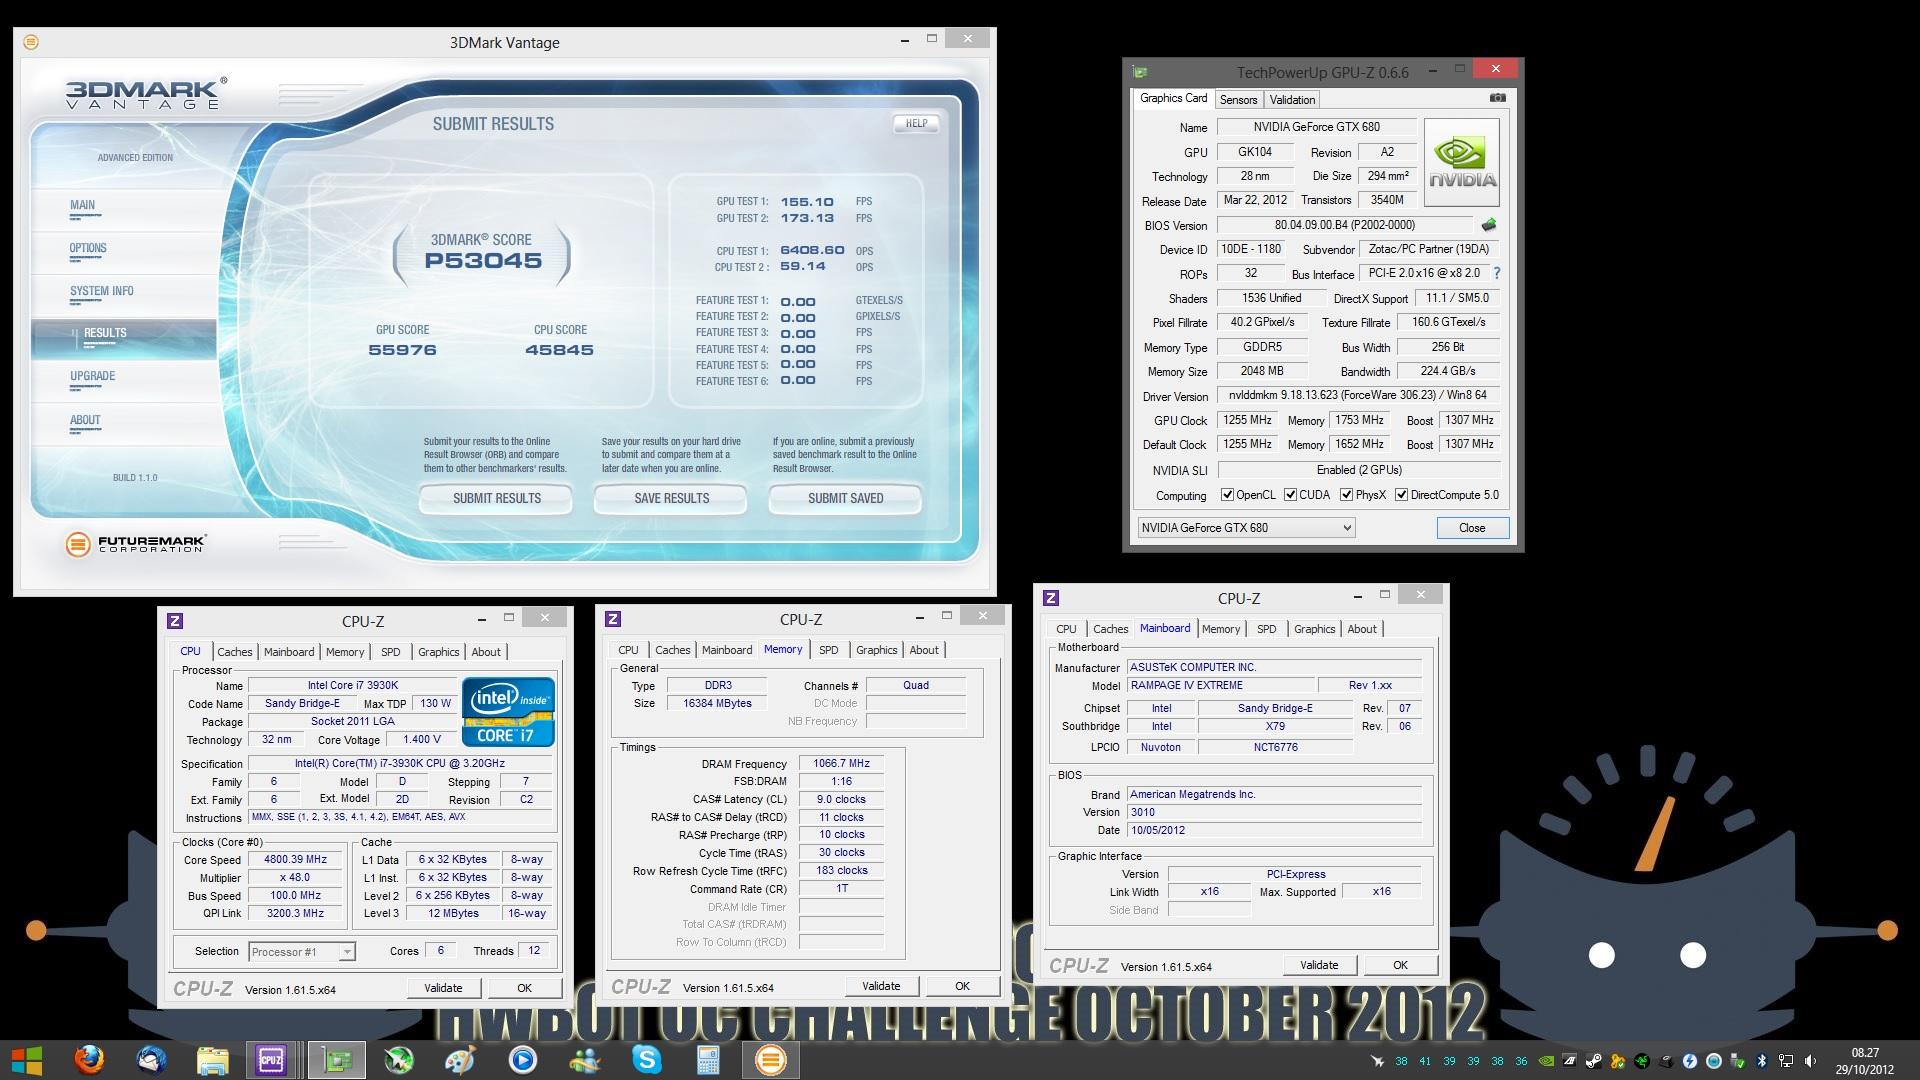Open the Calculator taskbar icon
The height and width of the screenshot is (1080, 1920).
pyautogui.click(x=709, y=1060)
